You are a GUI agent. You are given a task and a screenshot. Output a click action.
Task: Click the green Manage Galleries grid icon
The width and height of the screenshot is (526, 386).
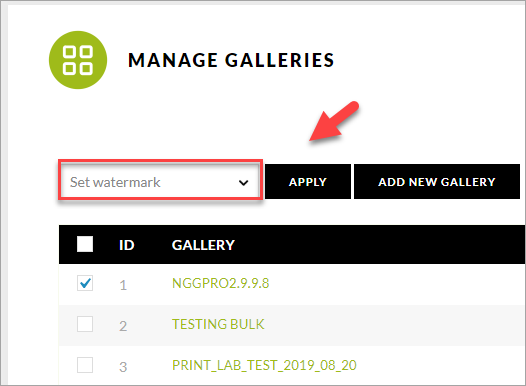78,60
